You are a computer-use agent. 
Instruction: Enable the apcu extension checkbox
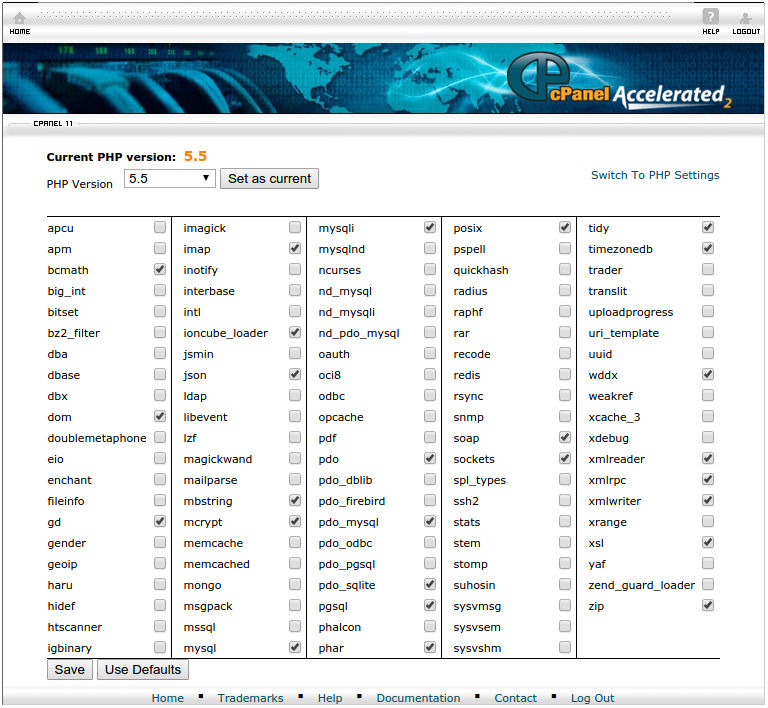pyautogui.click(x=160, y=227)
